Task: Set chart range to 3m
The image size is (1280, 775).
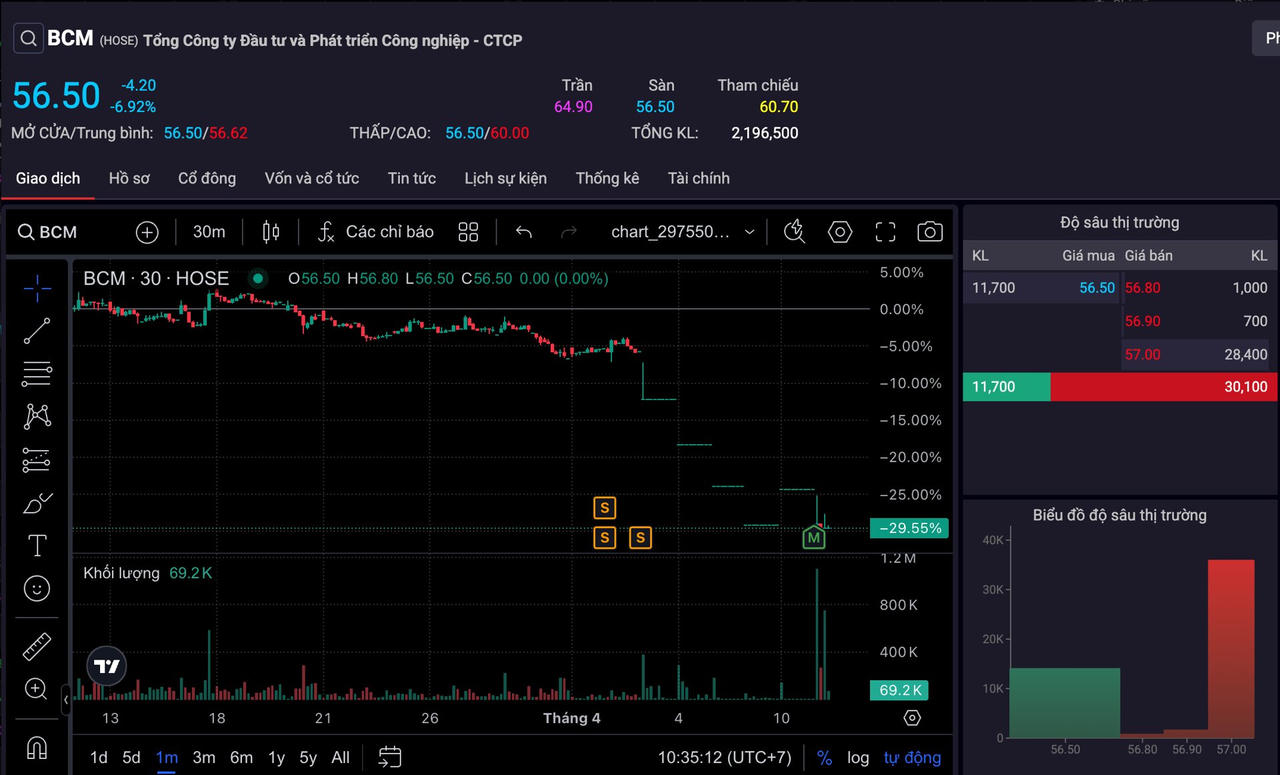Action: pos(204,757)
